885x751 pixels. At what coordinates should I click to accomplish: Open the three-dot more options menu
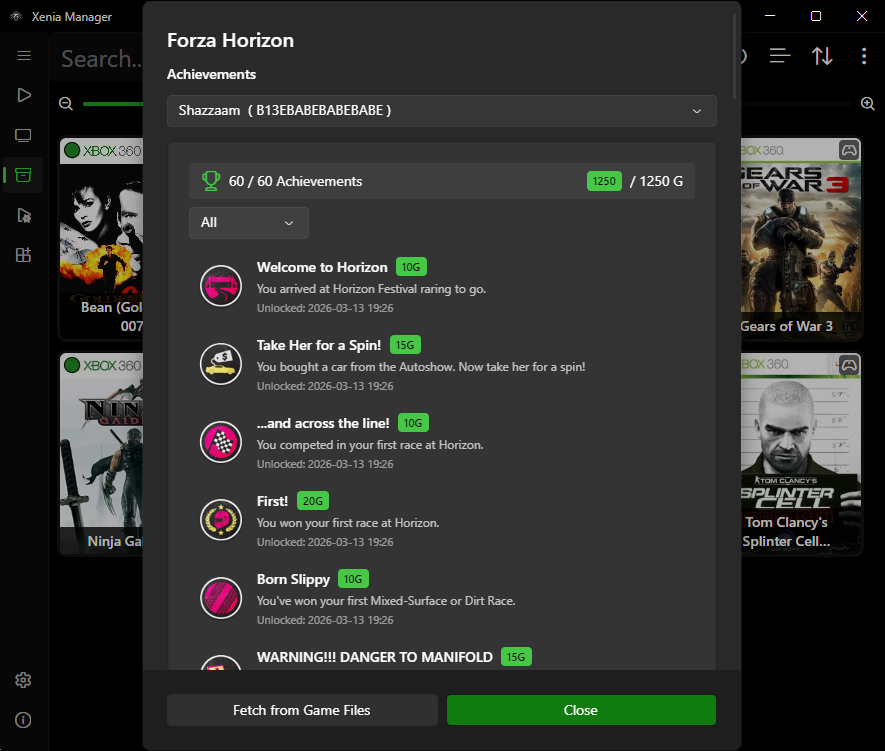tap(864, 55)
